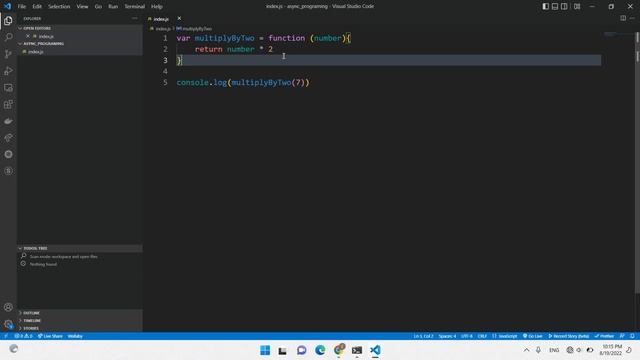
Task: Open the Search view in the activity bar
Action: coord(8,38)
